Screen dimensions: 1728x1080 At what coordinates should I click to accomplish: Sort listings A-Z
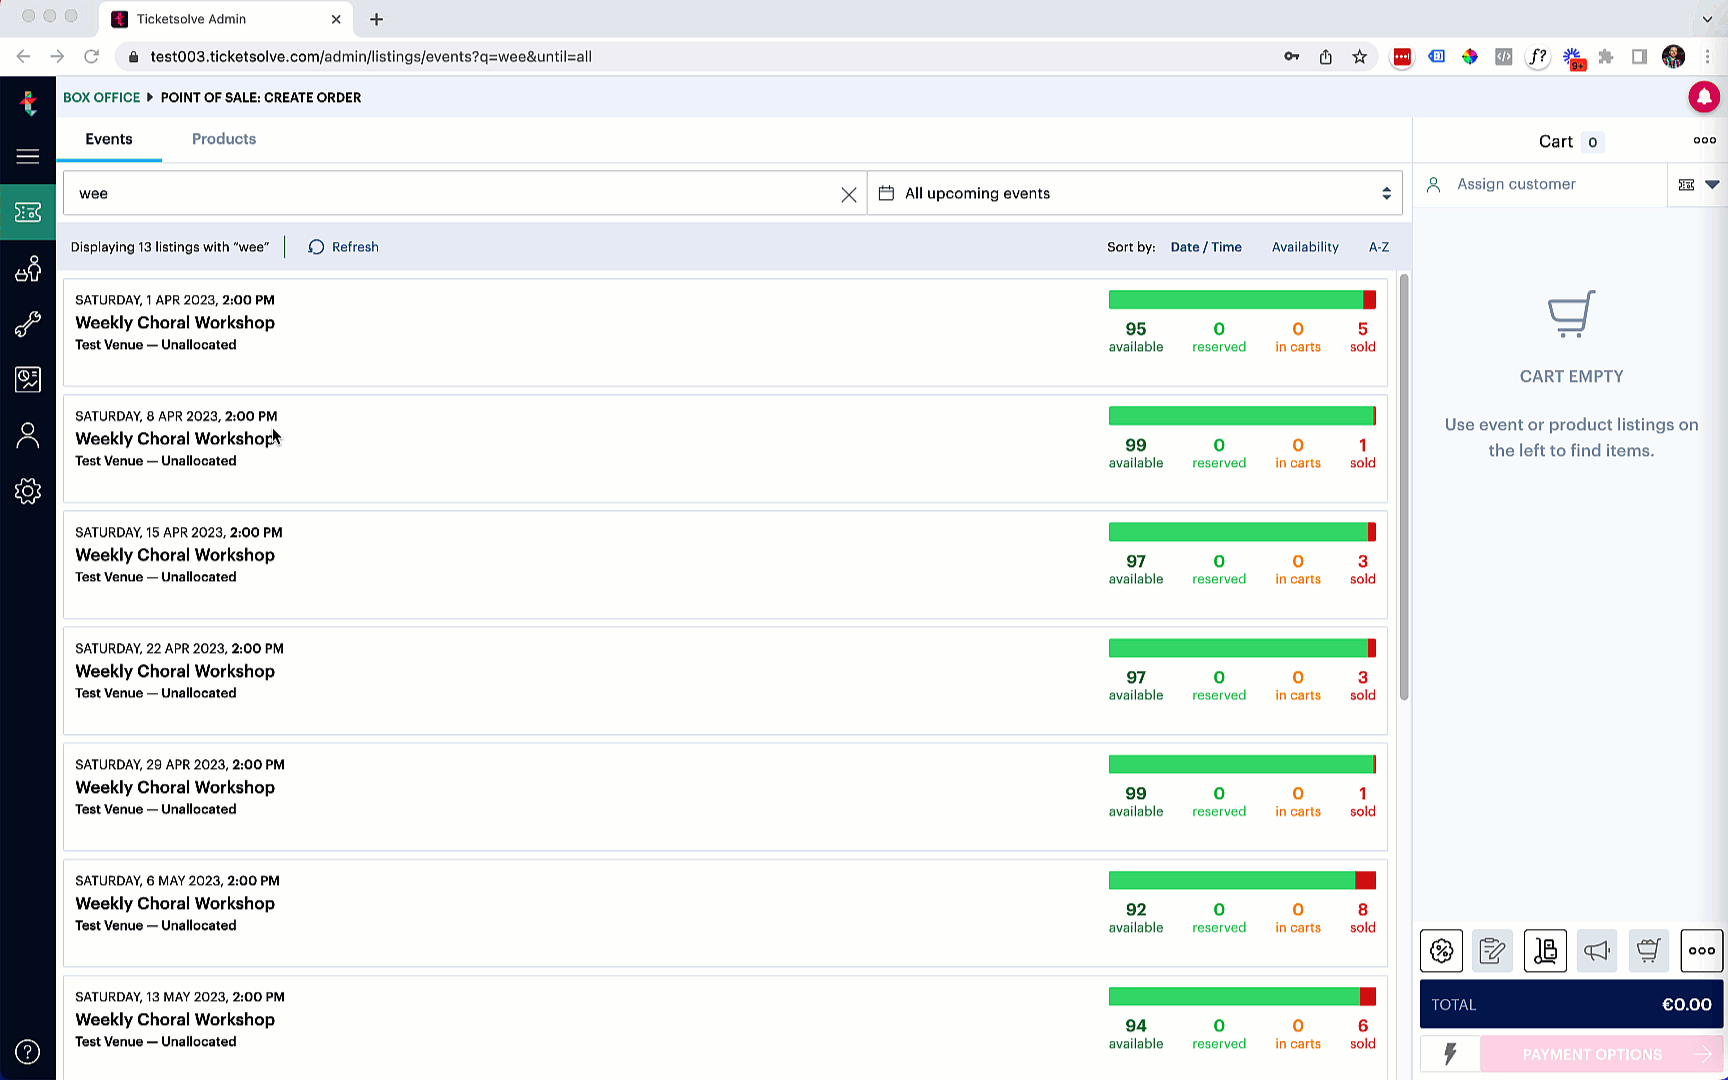1379,247
